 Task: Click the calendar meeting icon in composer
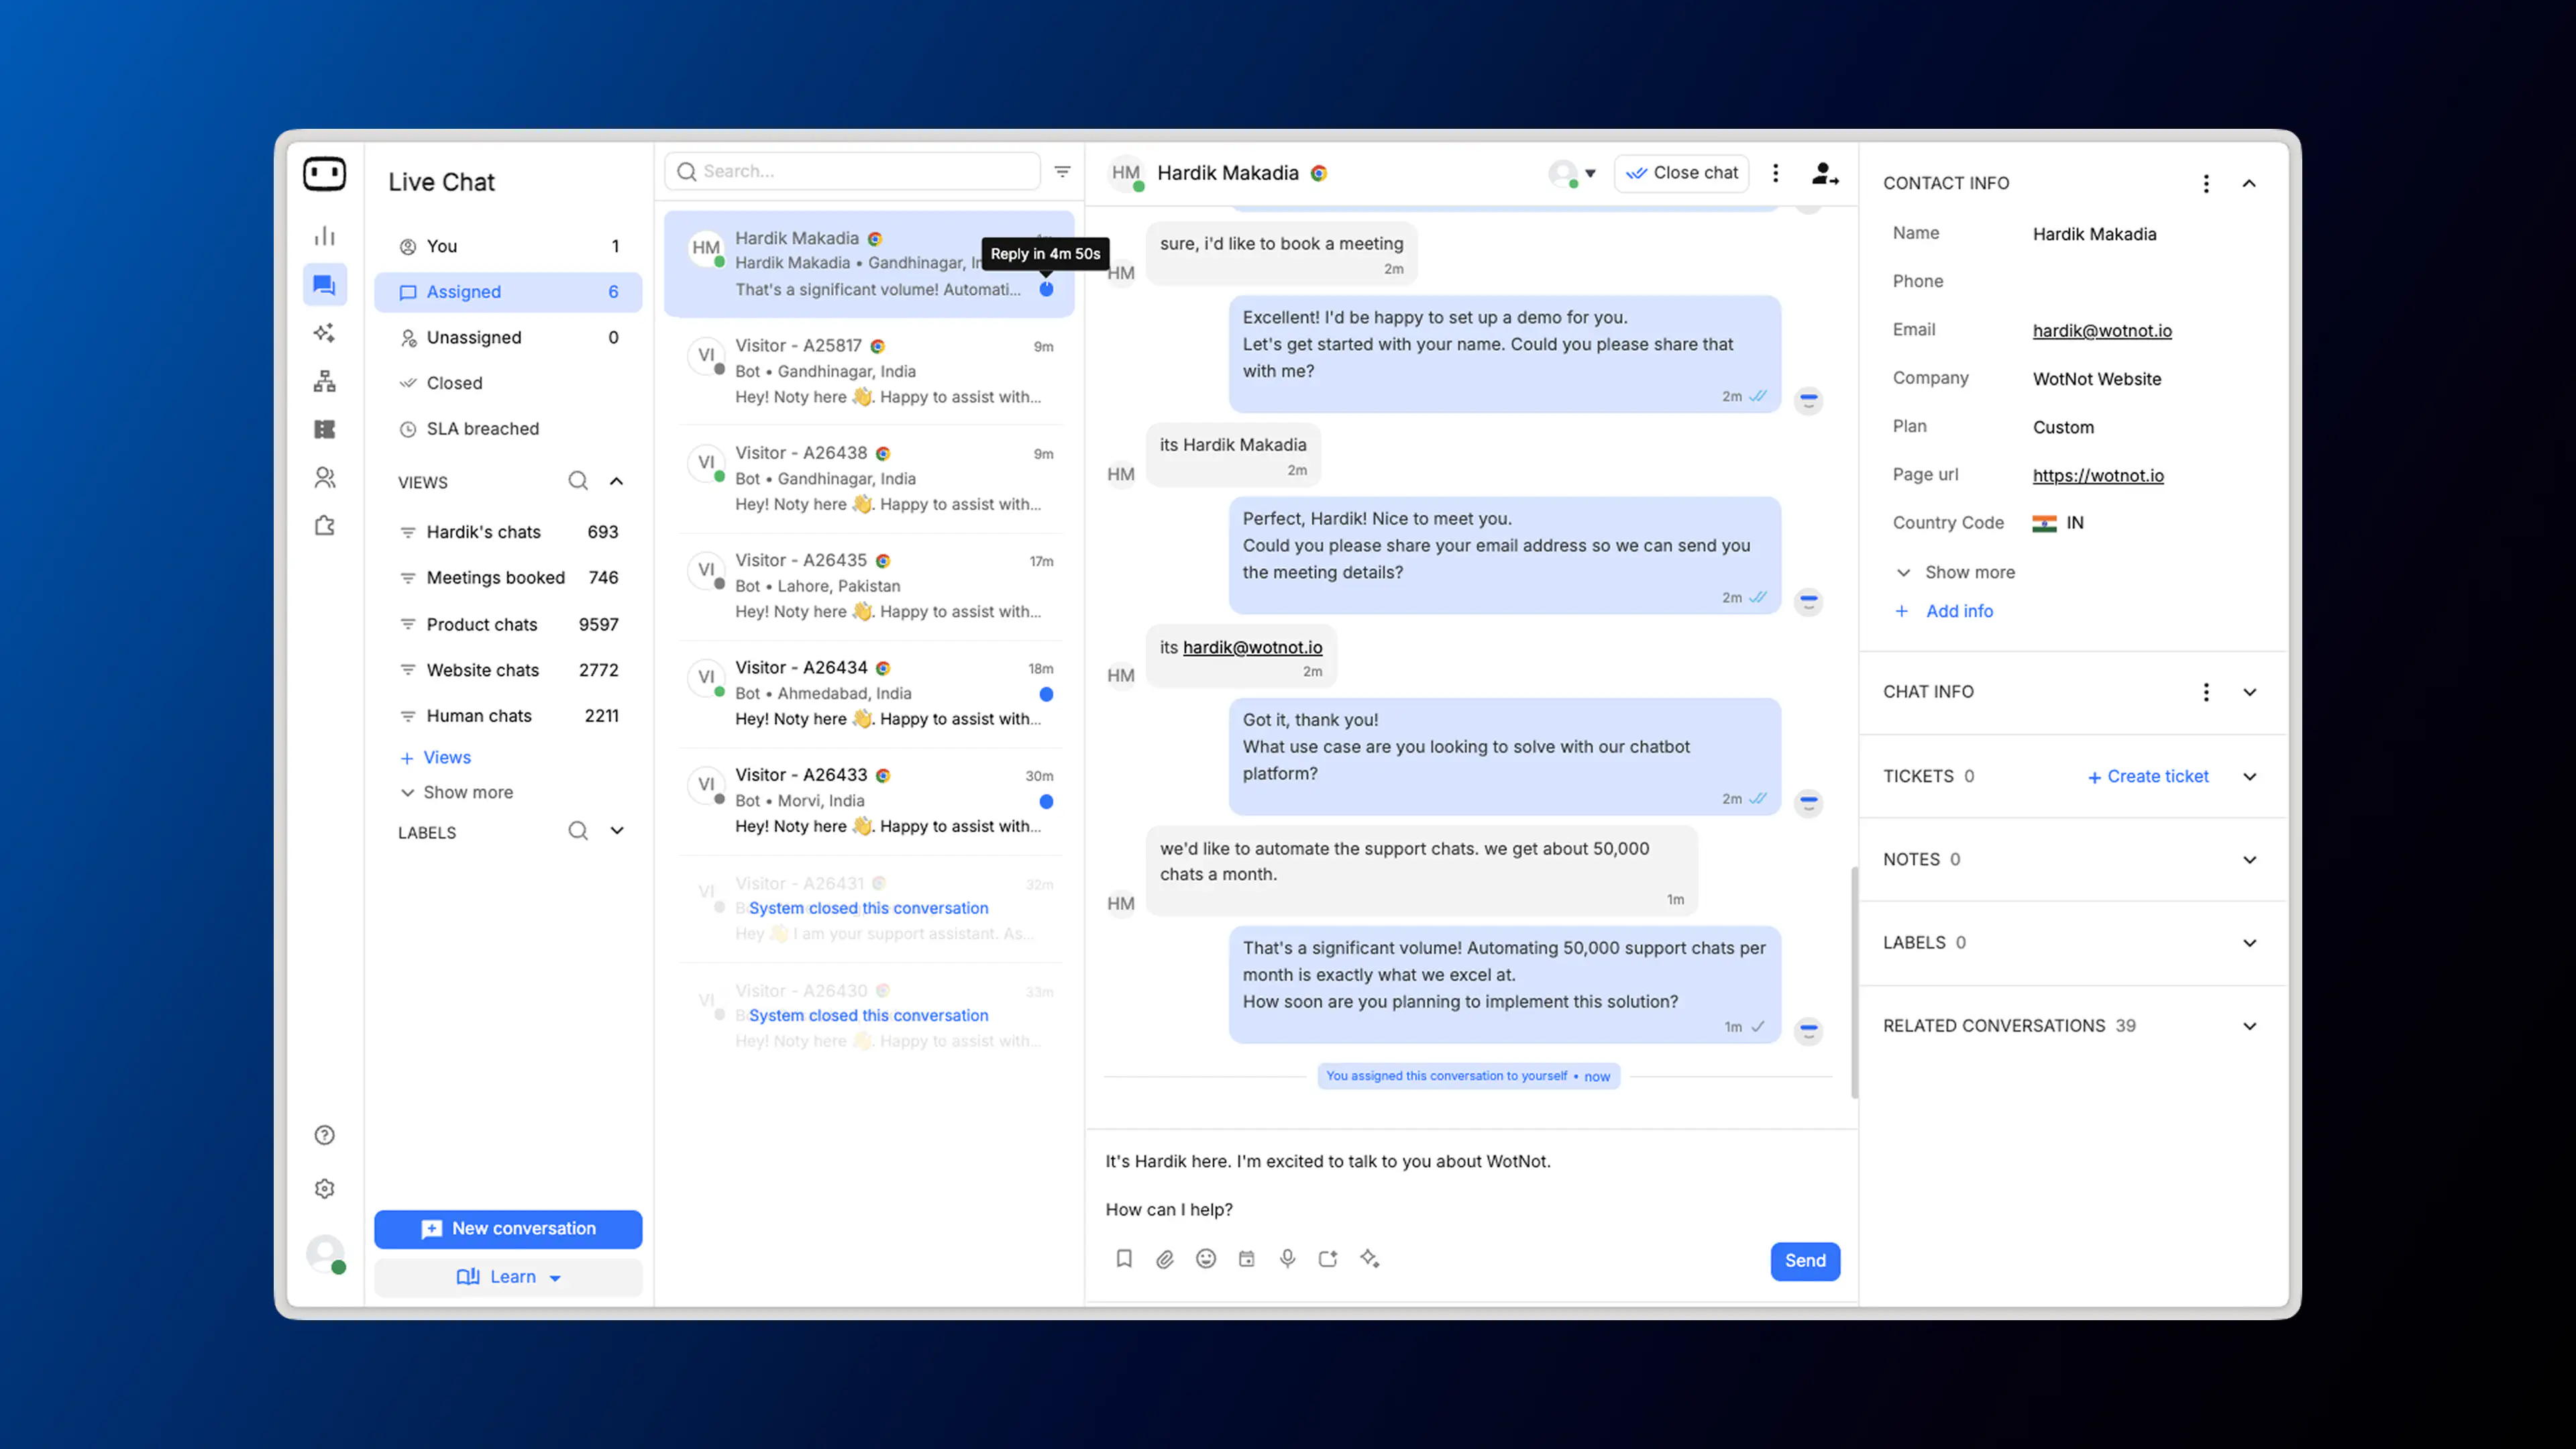[x=1247, y=1259]
